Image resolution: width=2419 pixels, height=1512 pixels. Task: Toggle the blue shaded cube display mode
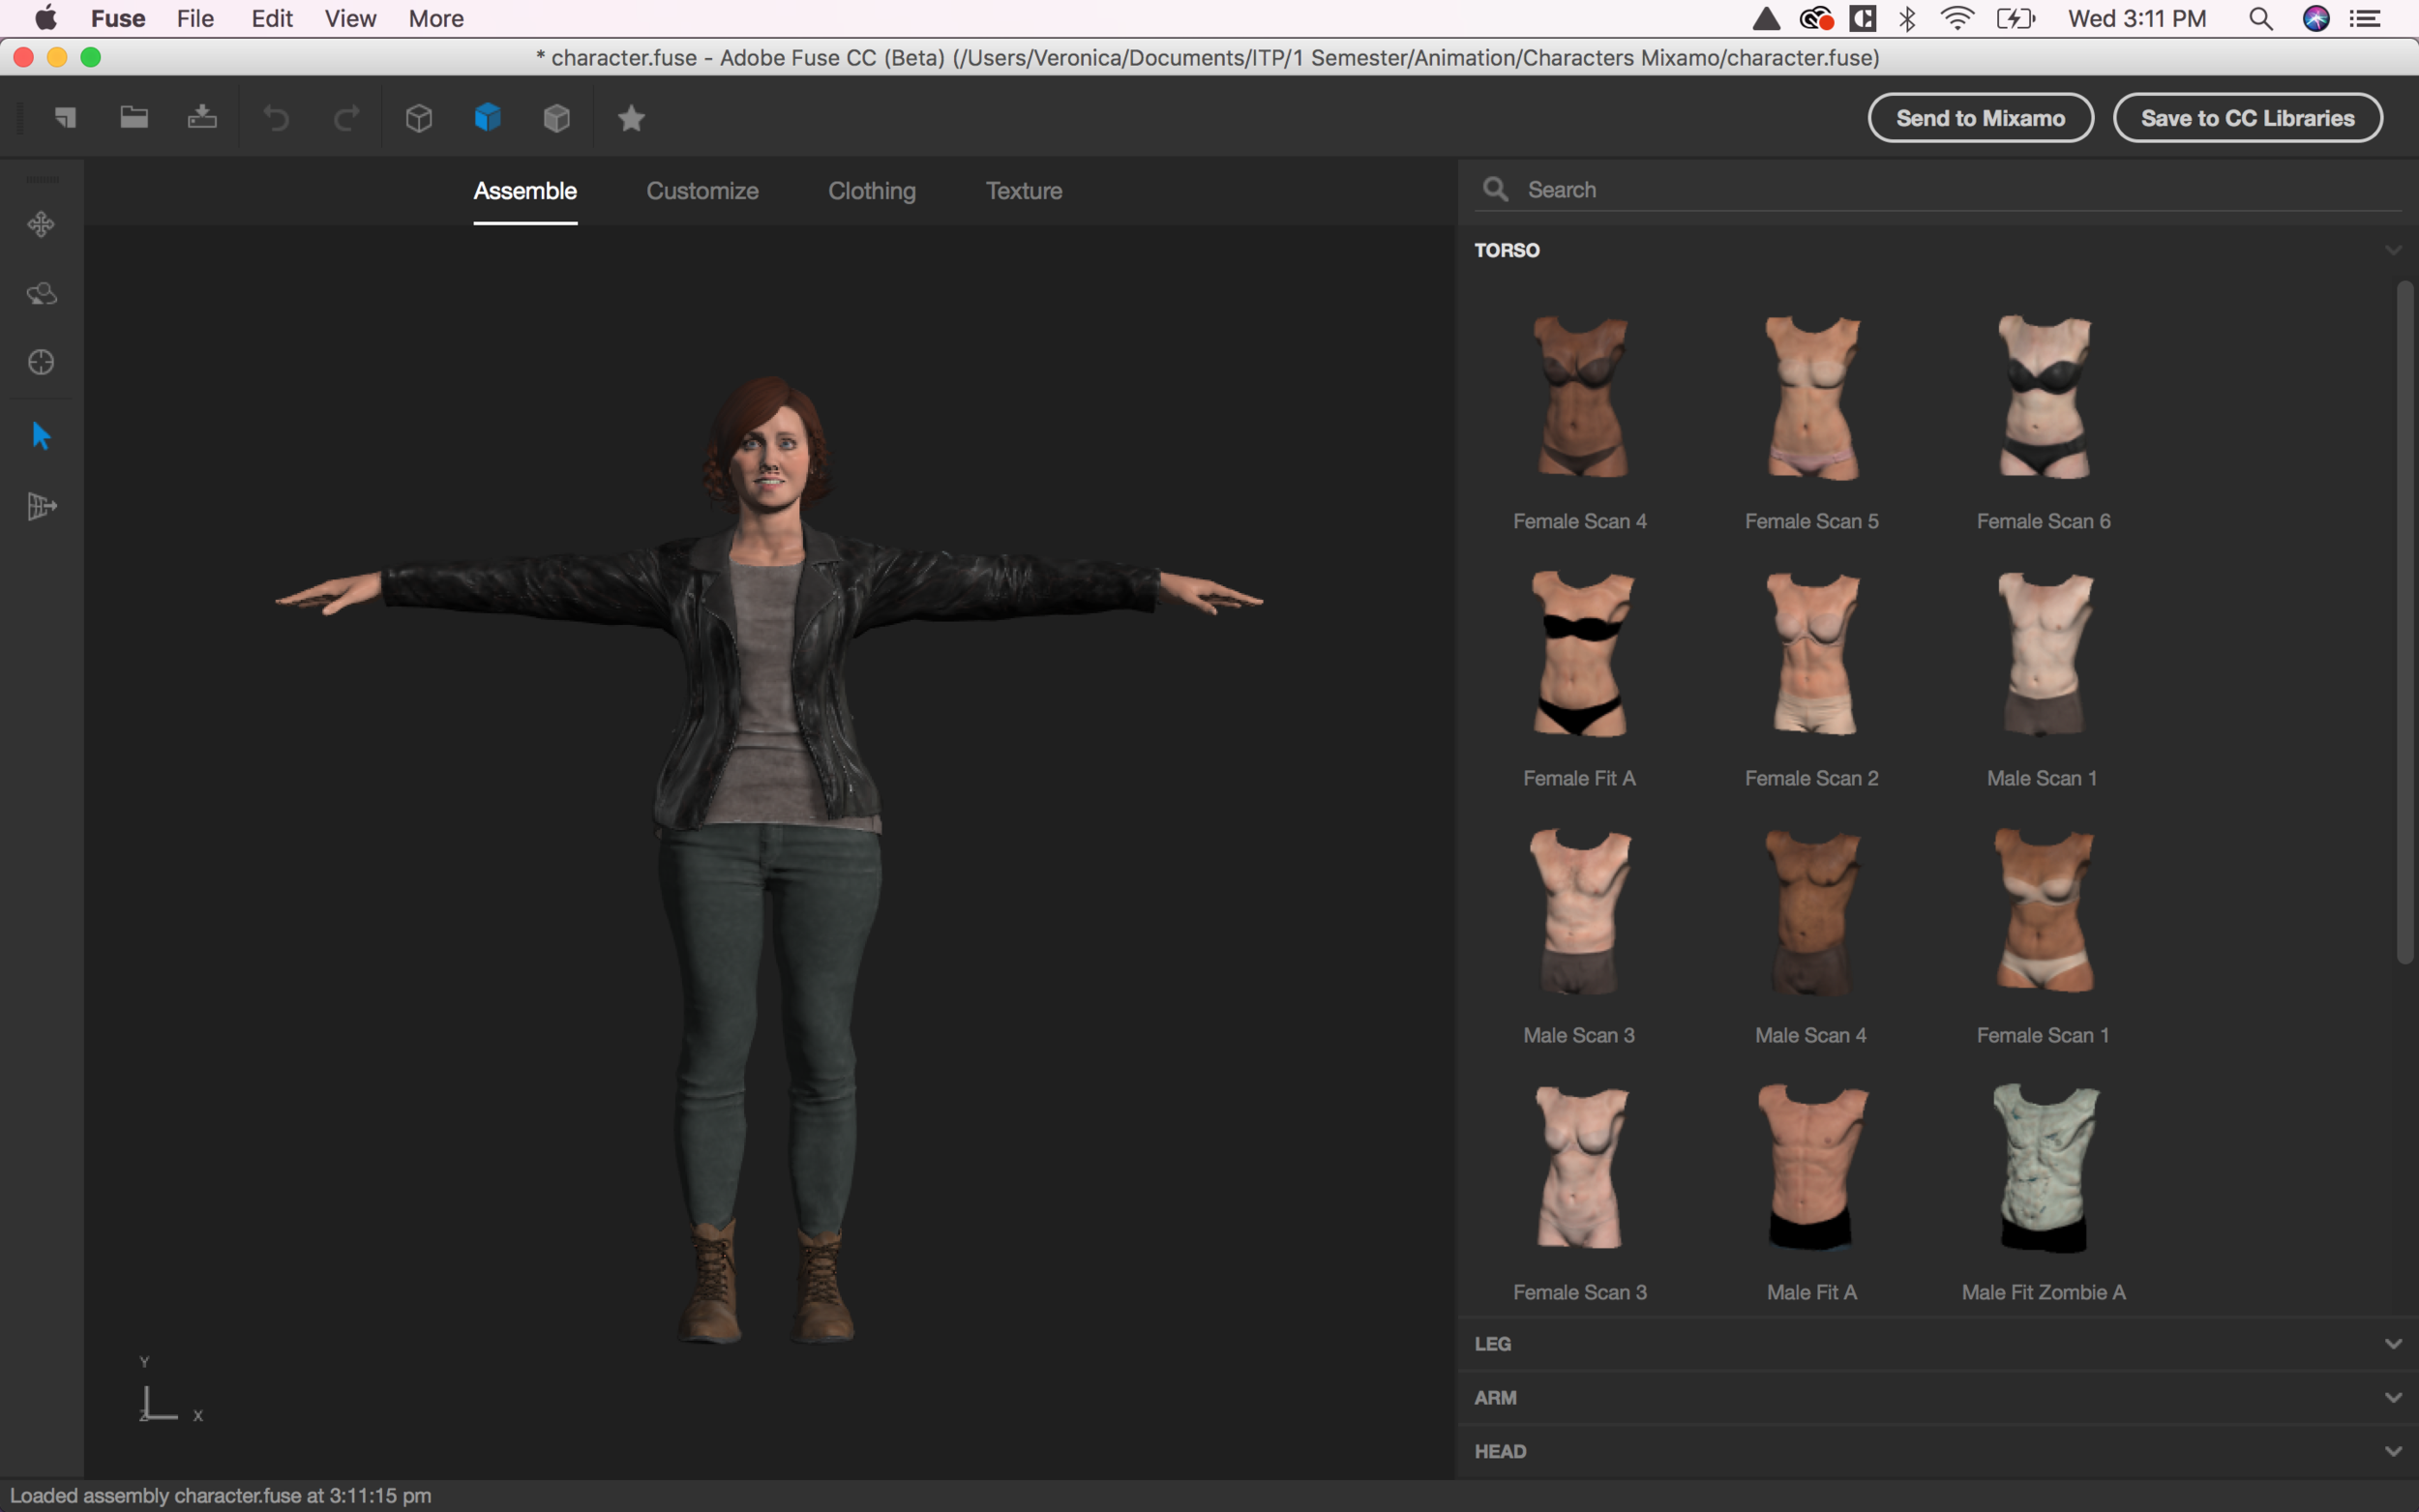(488, 118)
